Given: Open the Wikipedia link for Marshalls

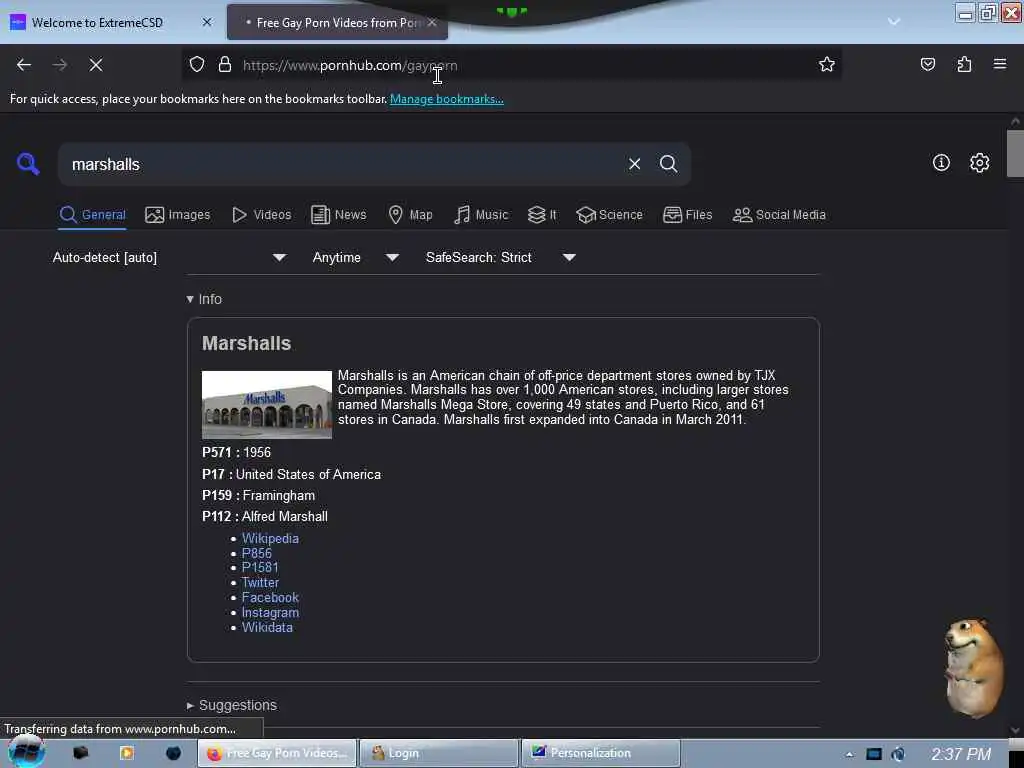Looking at the screenshot, I should click(x=270, y=538).
